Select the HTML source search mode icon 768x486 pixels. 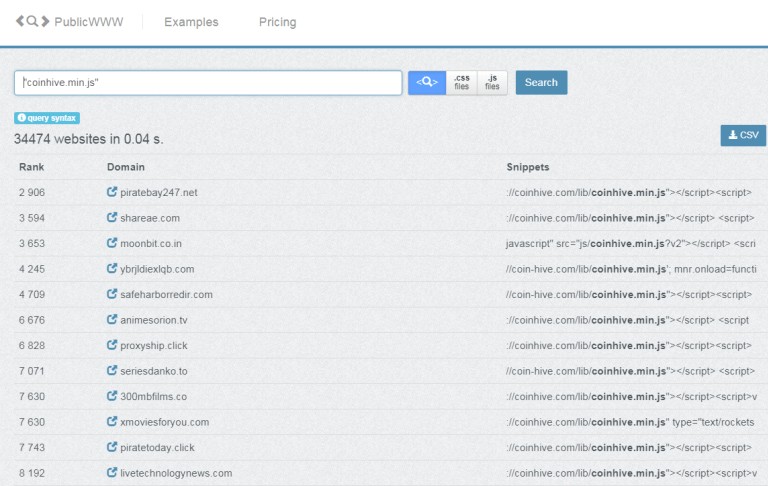(x=427, y=82)
